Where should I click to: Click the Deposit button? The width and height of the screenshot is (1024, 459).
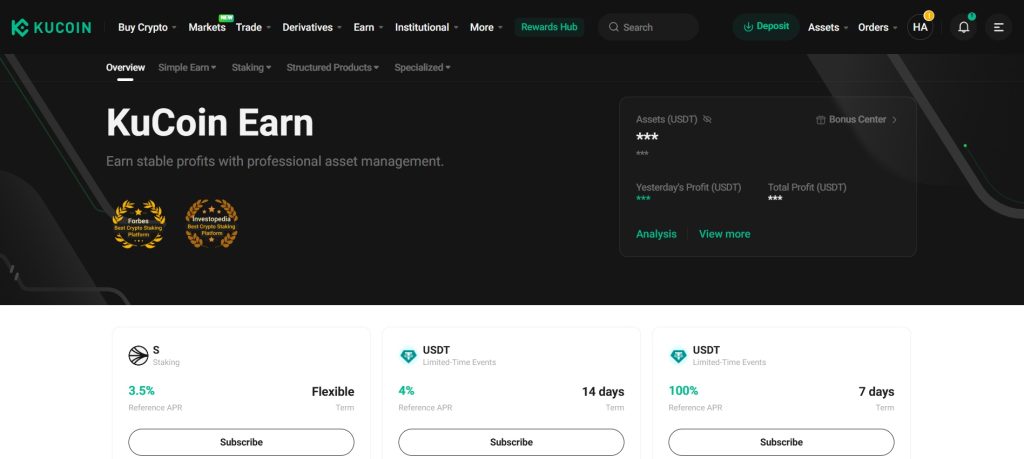tap(766, 27)
